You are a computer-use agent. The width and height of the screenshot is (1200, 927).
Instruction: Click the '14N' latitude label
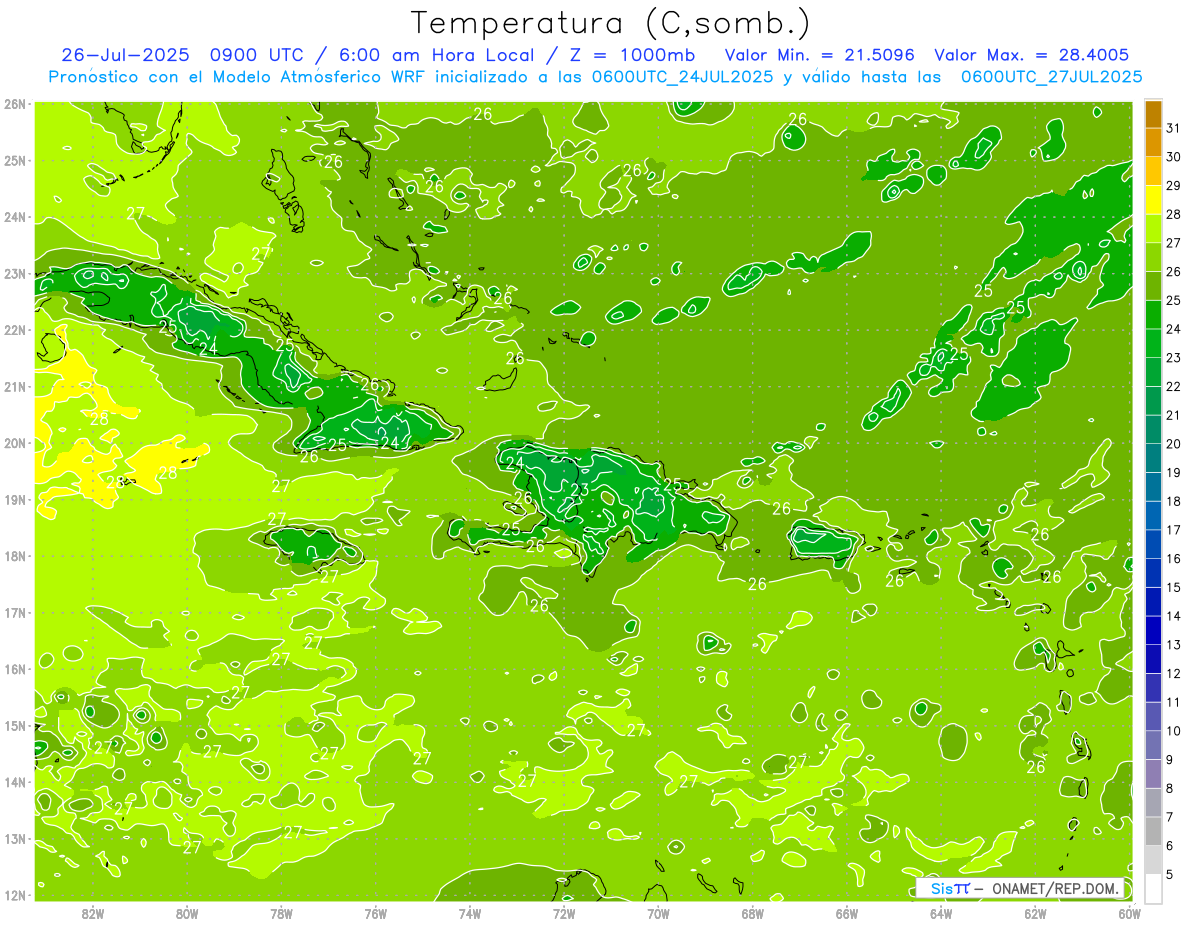click(x=15, y=782)
